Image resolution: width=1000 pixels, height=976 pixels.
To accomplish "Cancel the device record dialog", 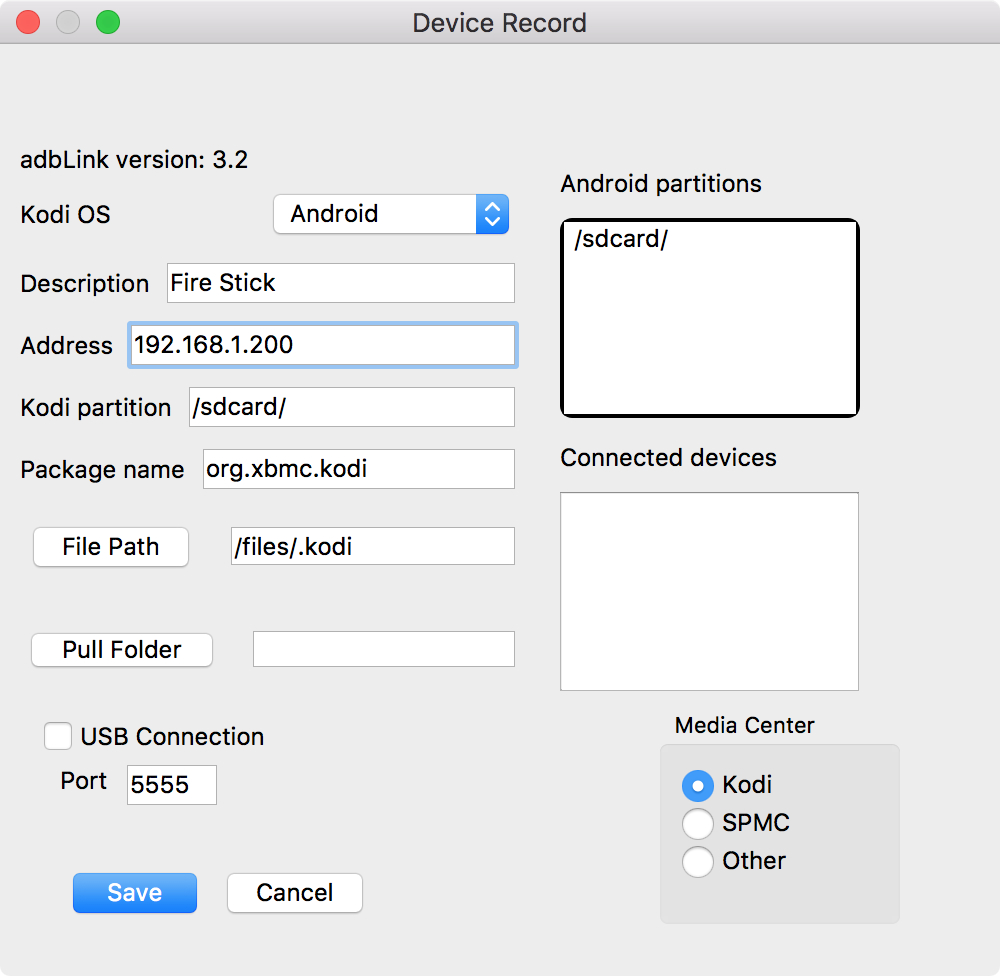I will 295,892.
